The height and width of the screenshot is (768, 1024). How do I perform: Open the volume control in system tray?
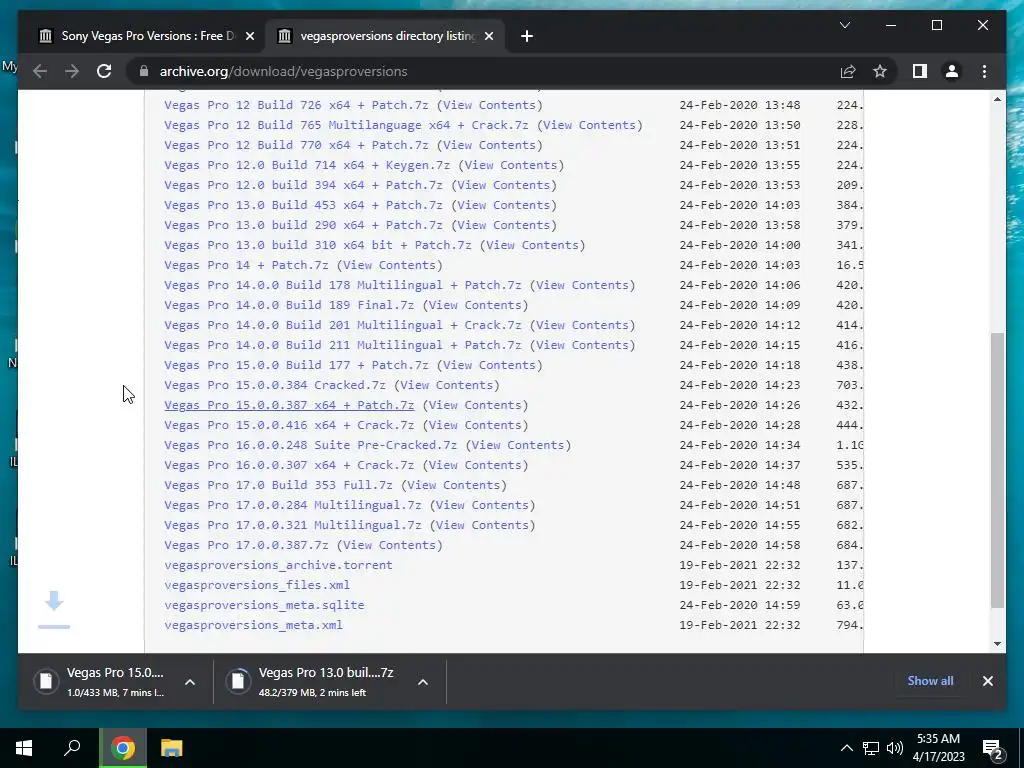[895, 748]
